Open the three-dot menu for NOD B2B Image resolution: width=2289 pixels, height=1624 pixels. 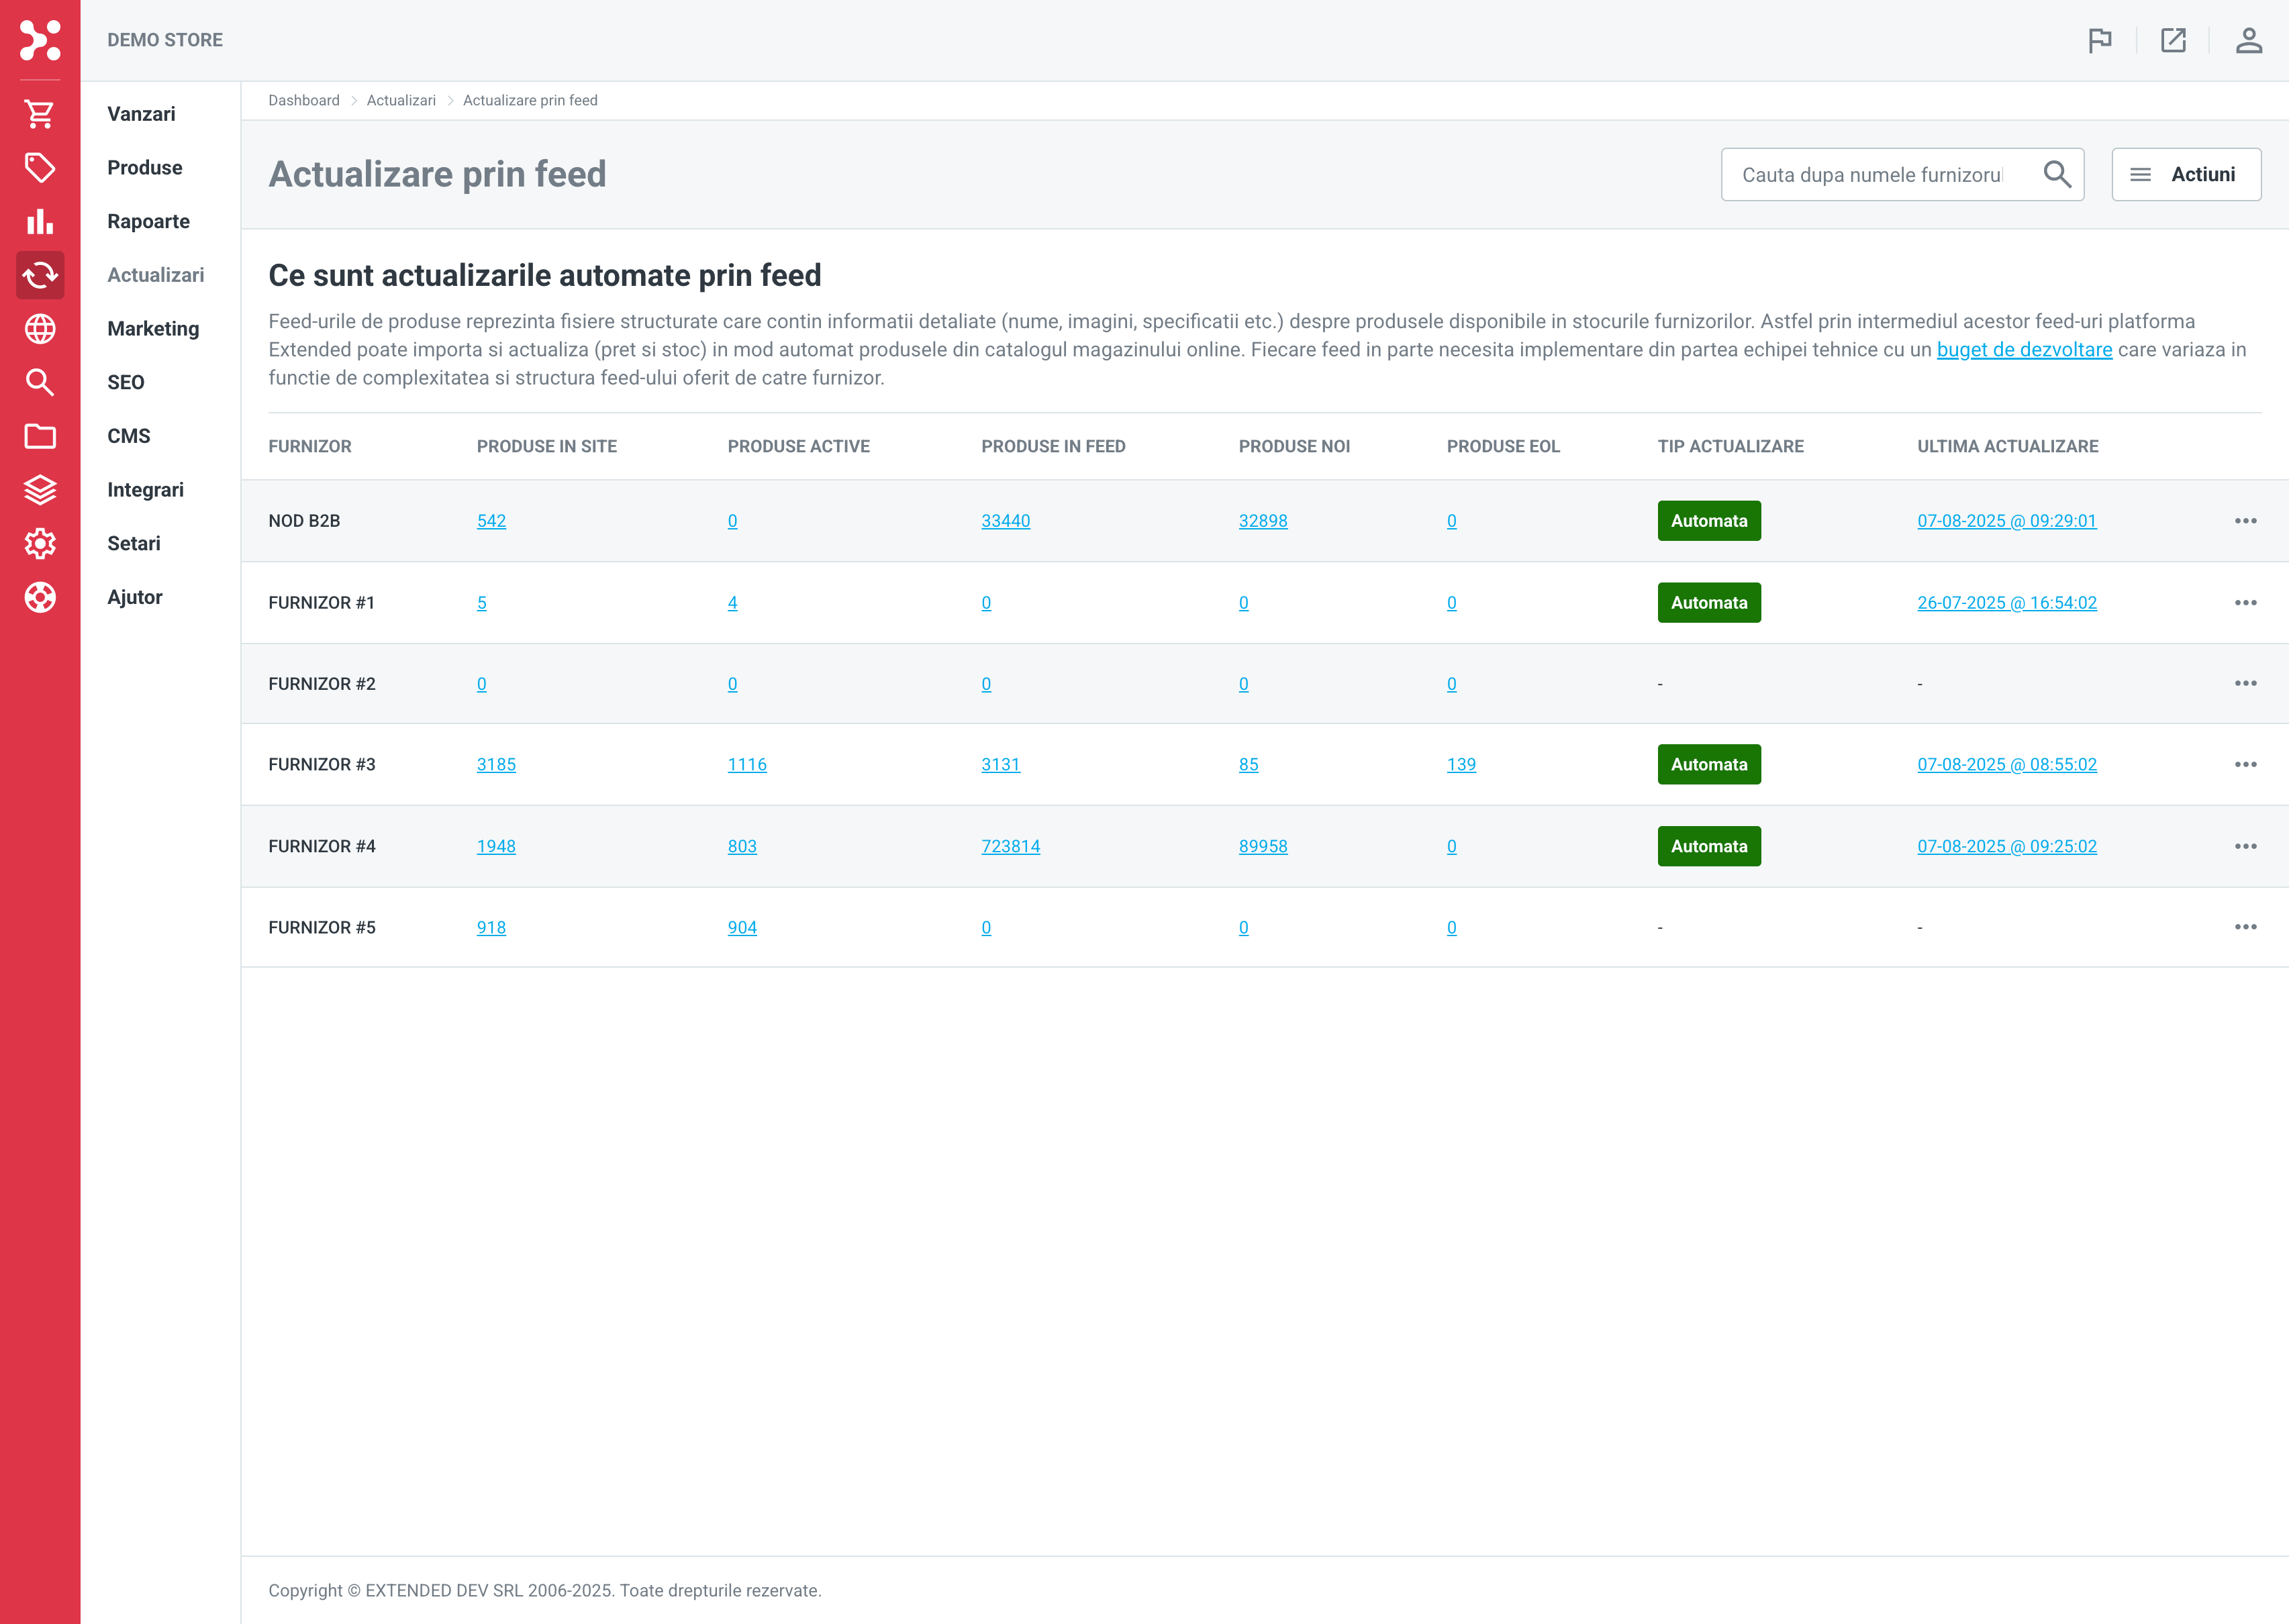[2246, 521]
